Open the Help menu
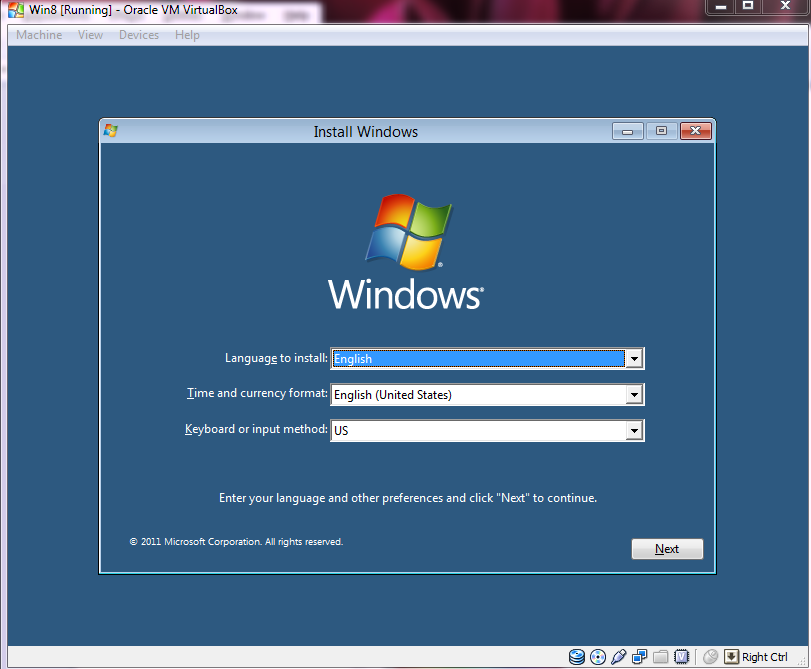The height and width of the screenshot is (669, 811). pos(187,35)
